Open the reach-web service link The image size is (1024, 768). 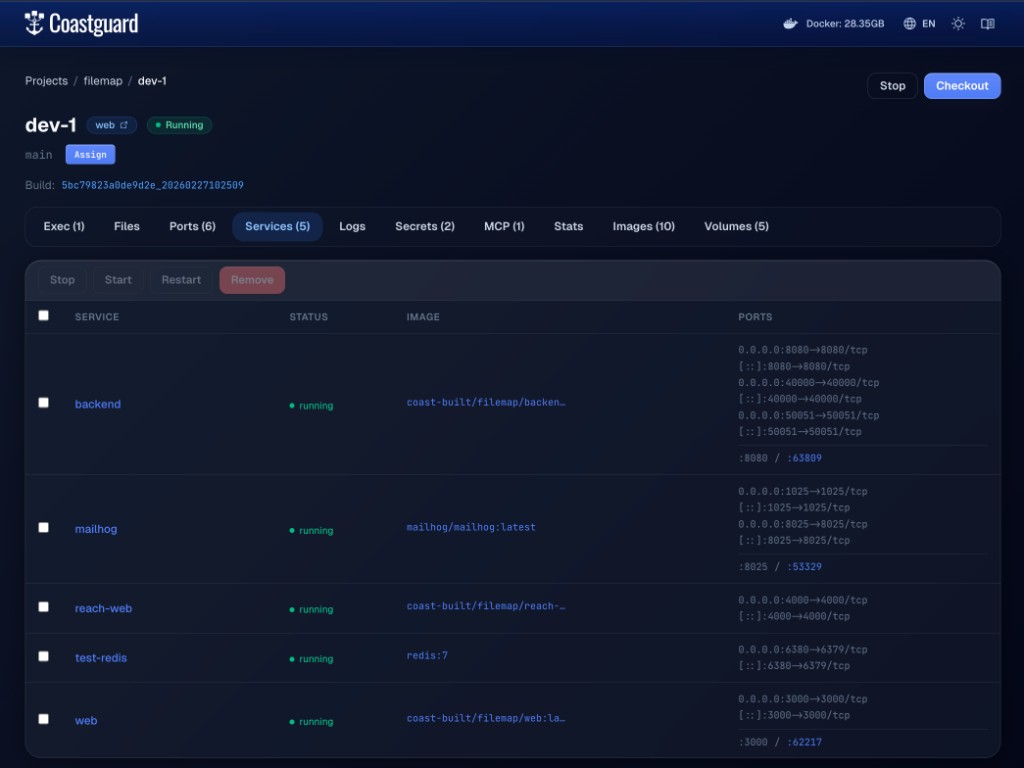pos(103,608)
